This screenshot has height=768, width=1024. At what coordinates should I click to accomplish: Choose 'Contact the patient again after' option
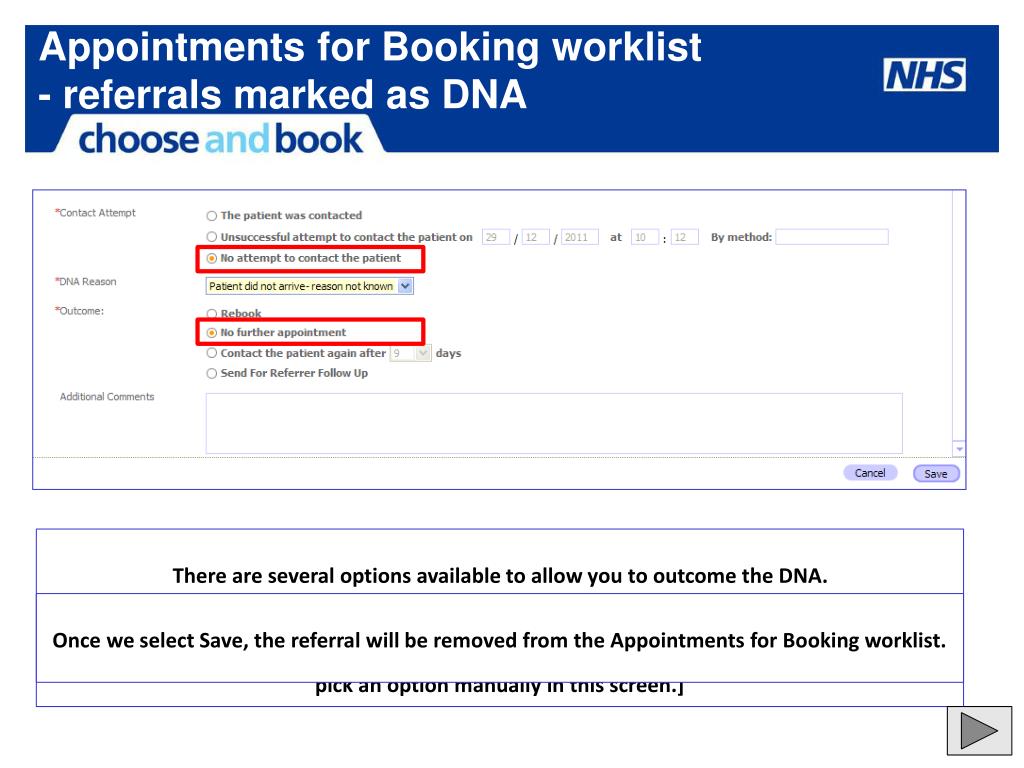212,353
